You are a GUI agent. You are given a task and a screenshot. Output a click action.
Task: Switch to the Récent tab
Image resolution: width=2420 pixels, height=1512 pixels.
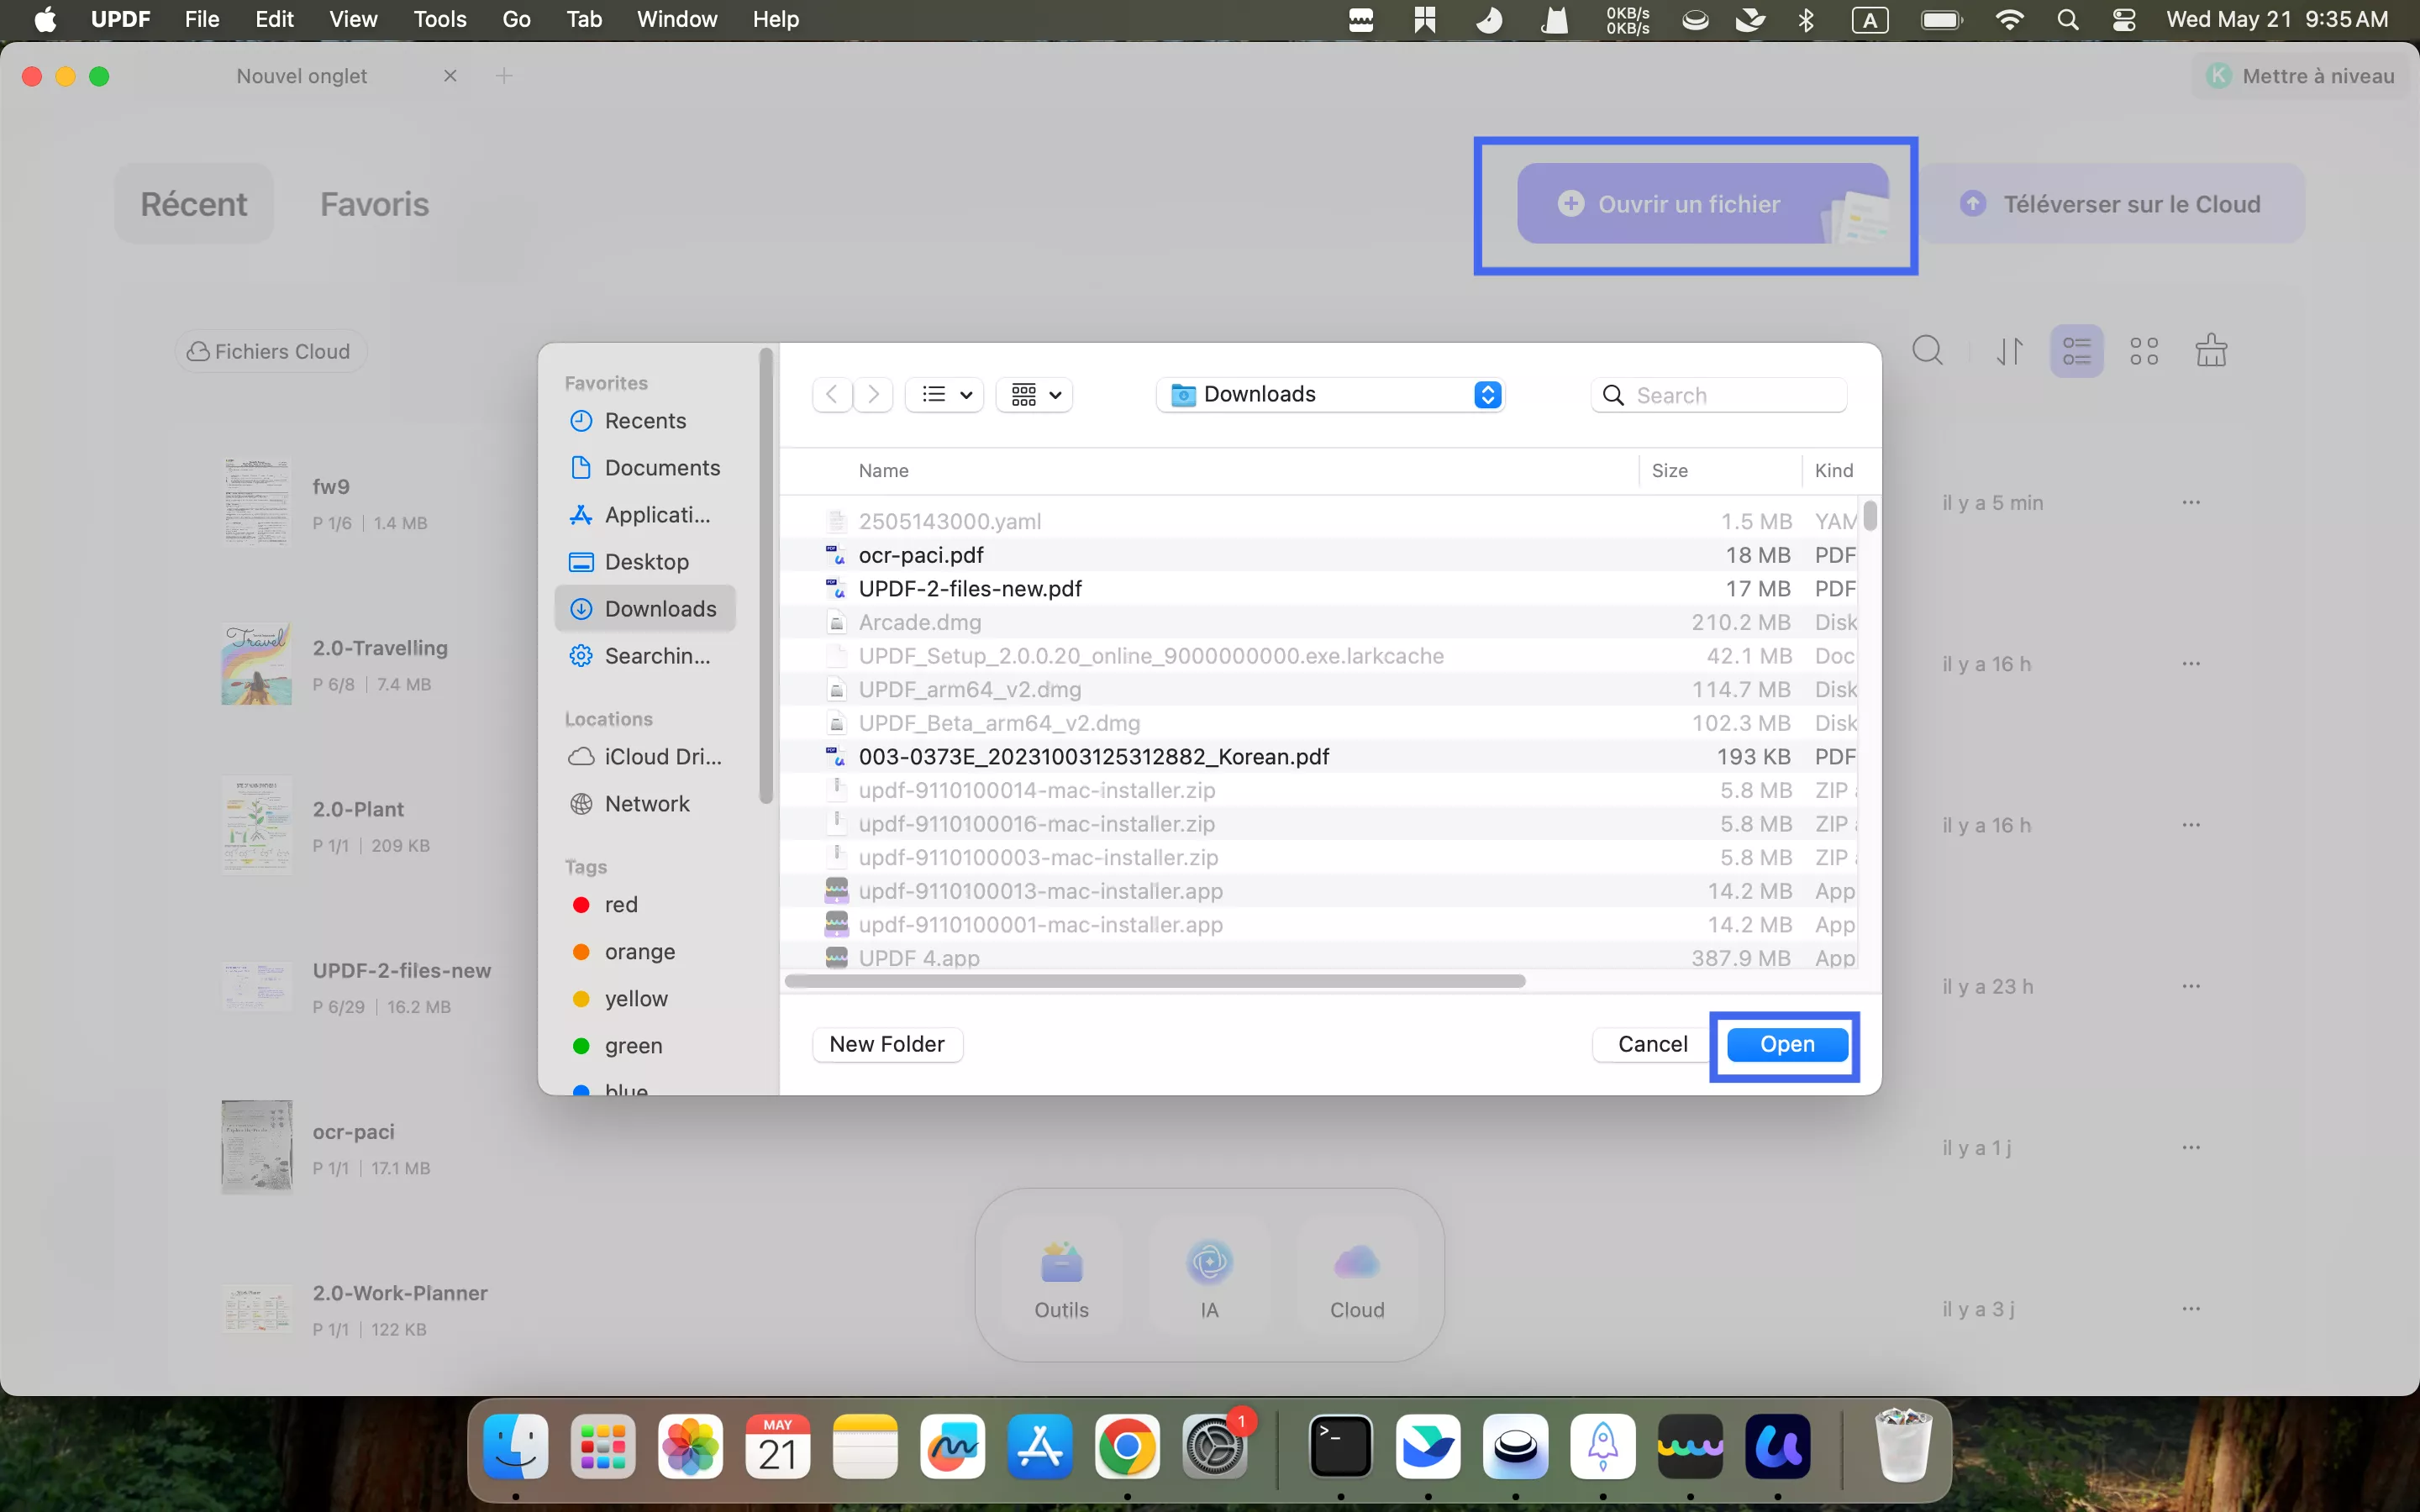pyautogui.click(x=194, y=204)
